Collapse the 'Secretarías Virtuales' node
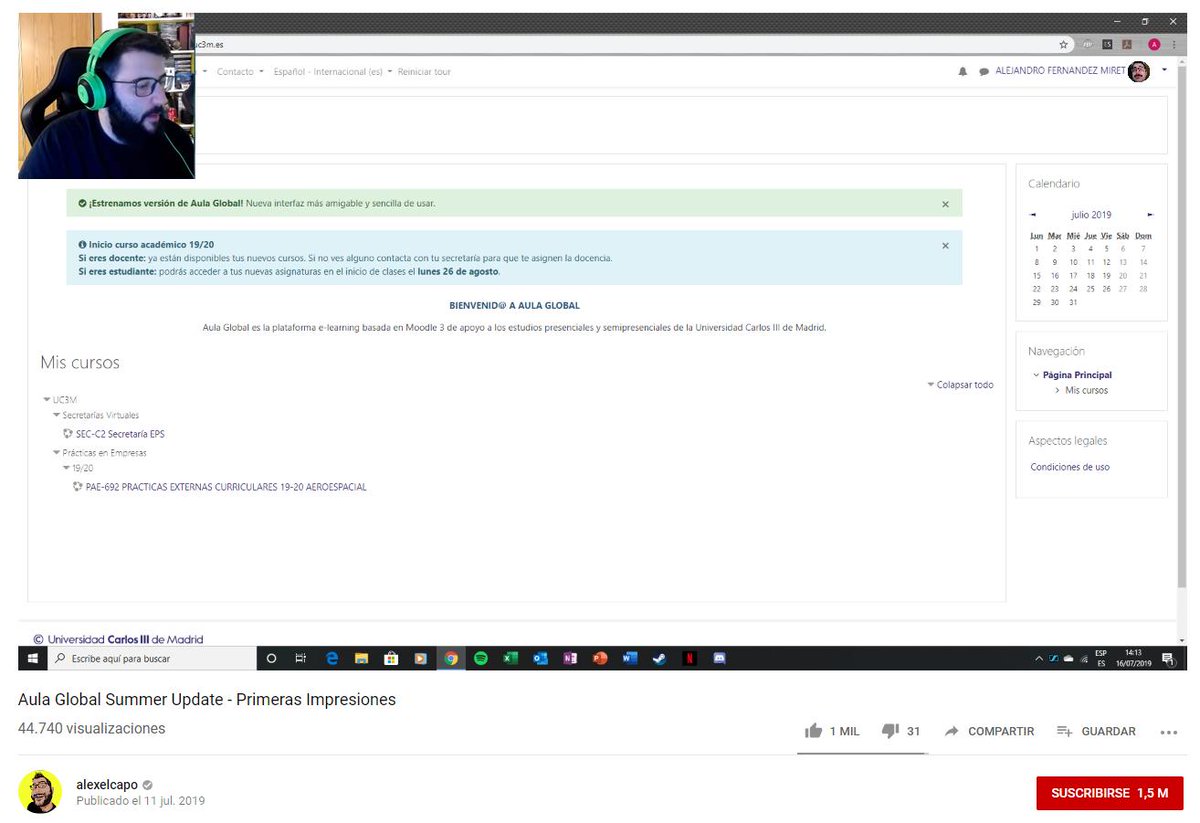This screenshot has width=1200, height=823. [x=57, y=415]
